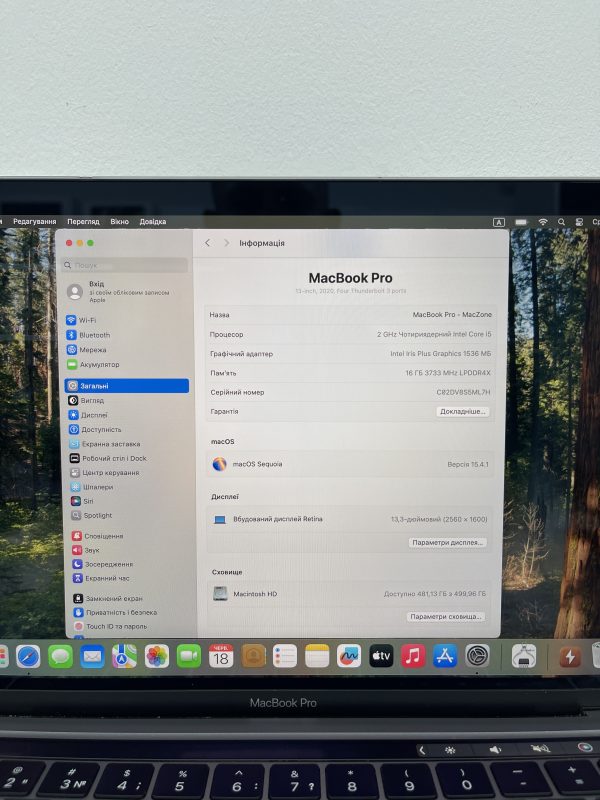
Task: Open Freeform from the Dock
Action: pyautogui.click(x=349, y=656)
